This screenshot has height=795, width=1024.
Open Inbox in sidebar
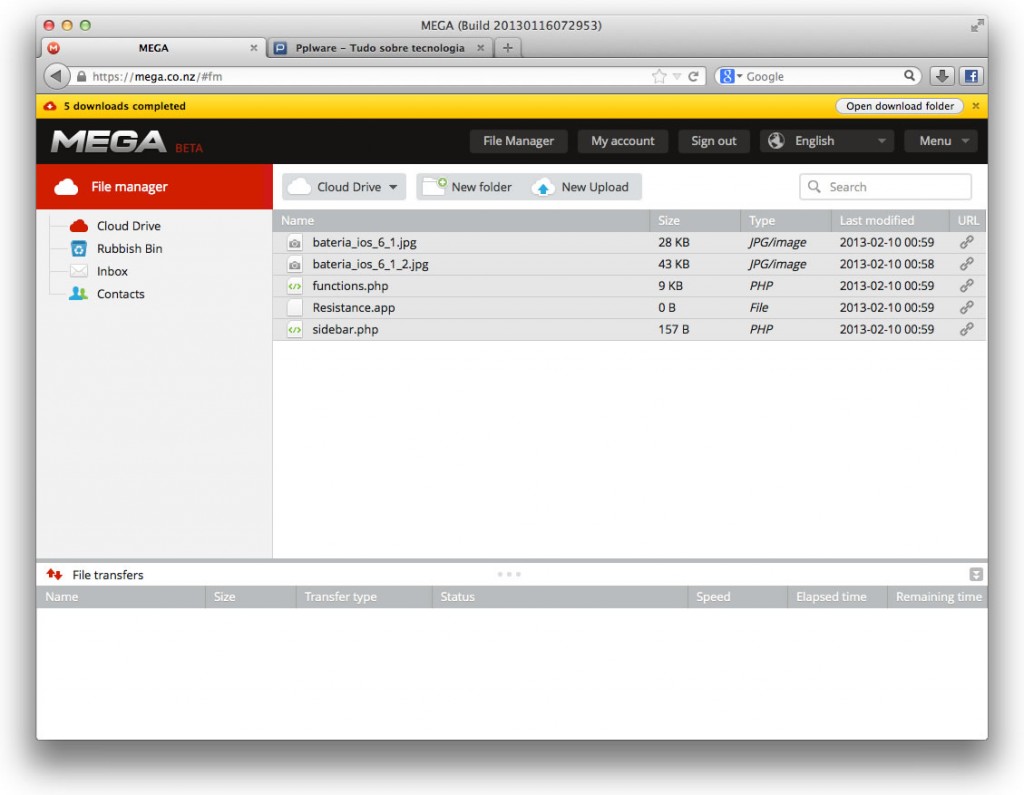112,271
